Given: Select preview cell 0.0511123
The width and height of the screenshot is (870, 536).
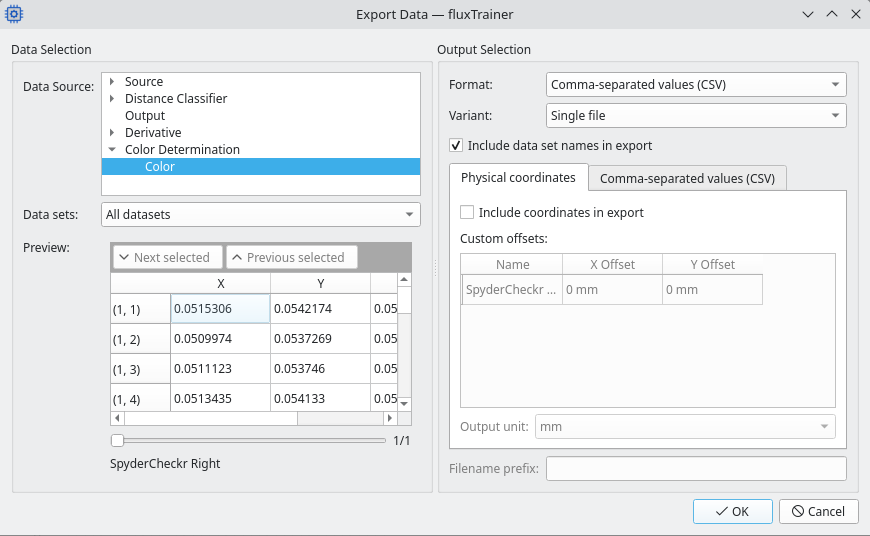Looking at the screenshot, I should [220, 368].
